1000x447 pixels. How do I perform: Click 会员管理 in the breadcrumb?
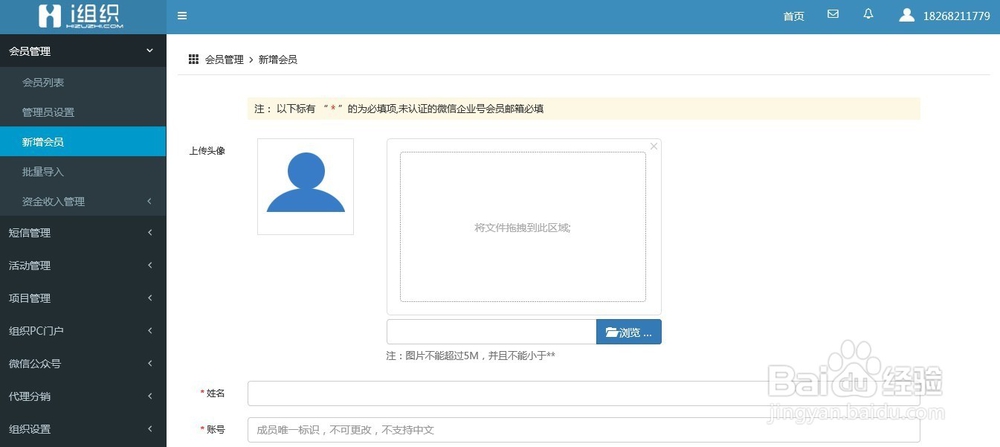pos(224,59)
